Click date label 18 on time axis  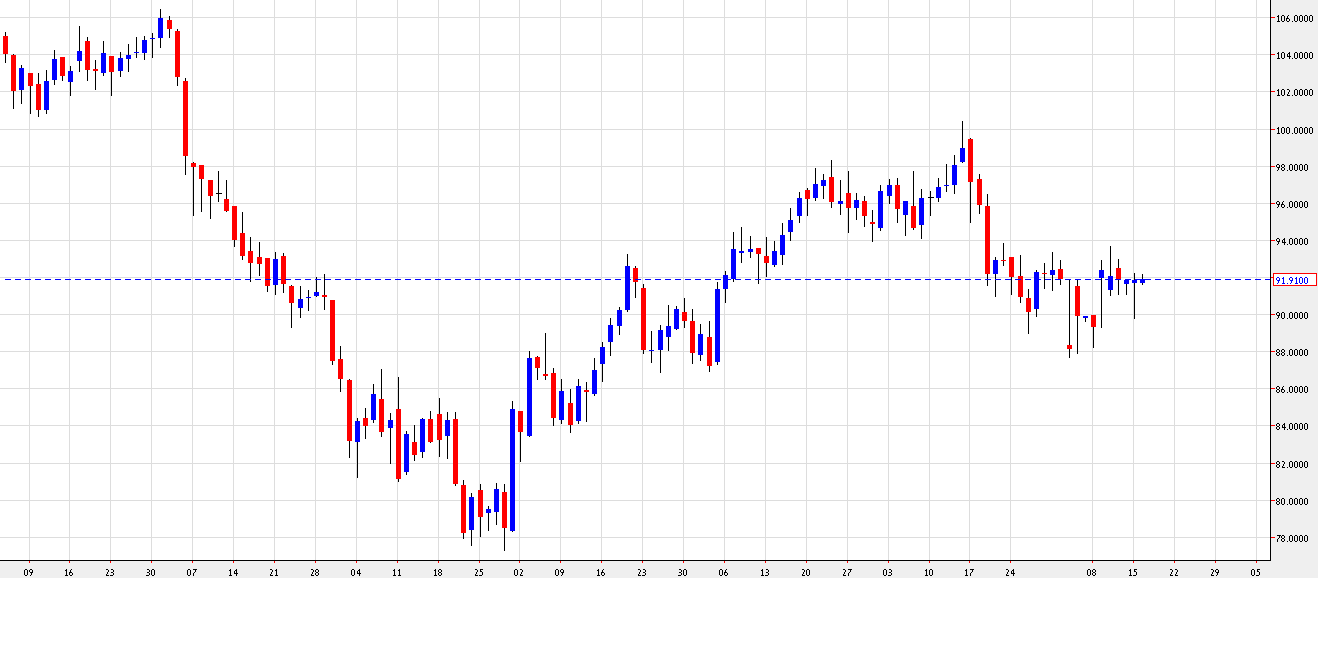tap(437, 573)
